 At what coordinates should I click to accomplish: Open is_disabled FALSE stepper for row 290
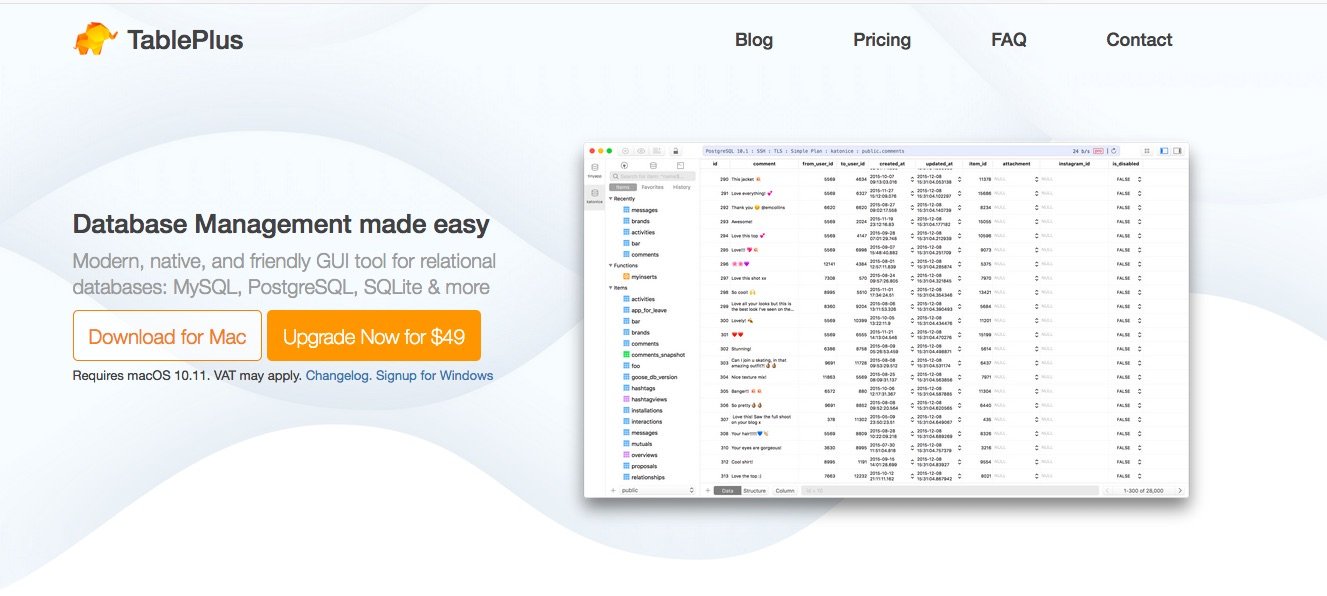[1139, 179]
